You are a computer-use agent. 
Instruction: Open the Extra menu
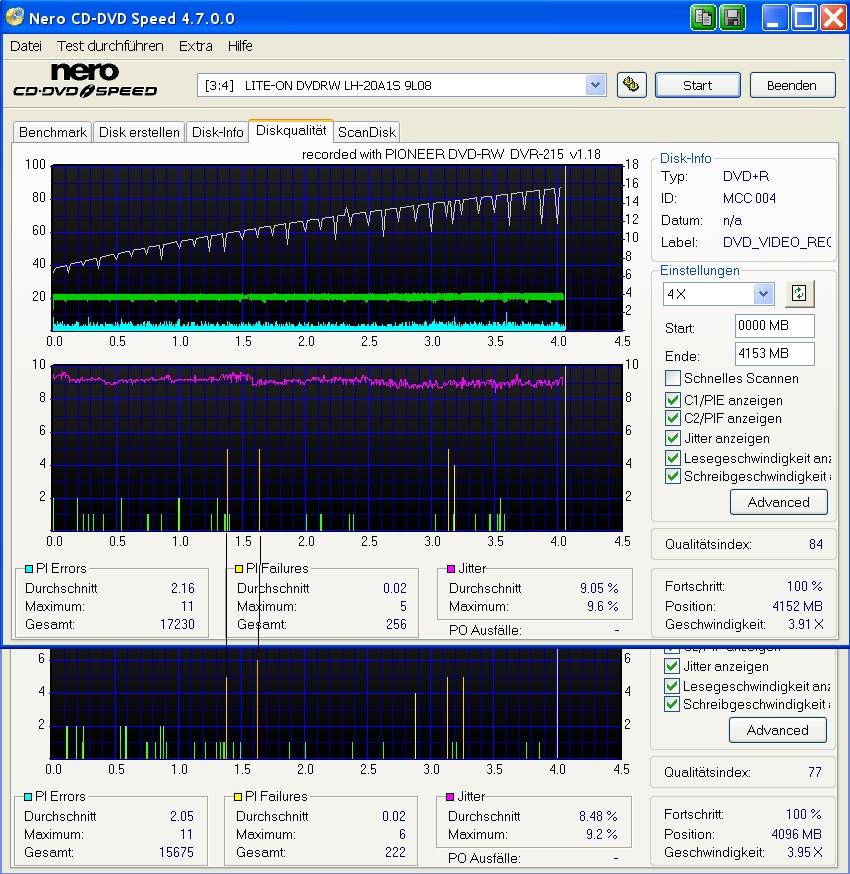click(195, 46)
